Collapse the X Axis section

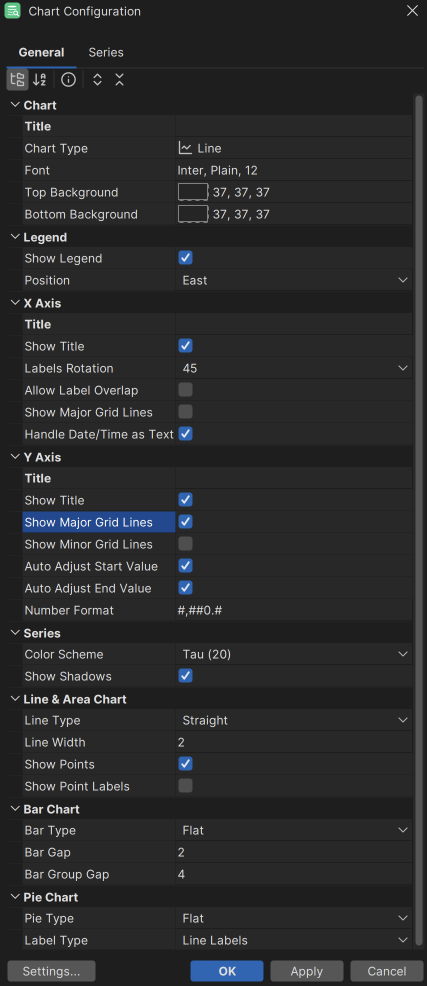click(15, 303)
